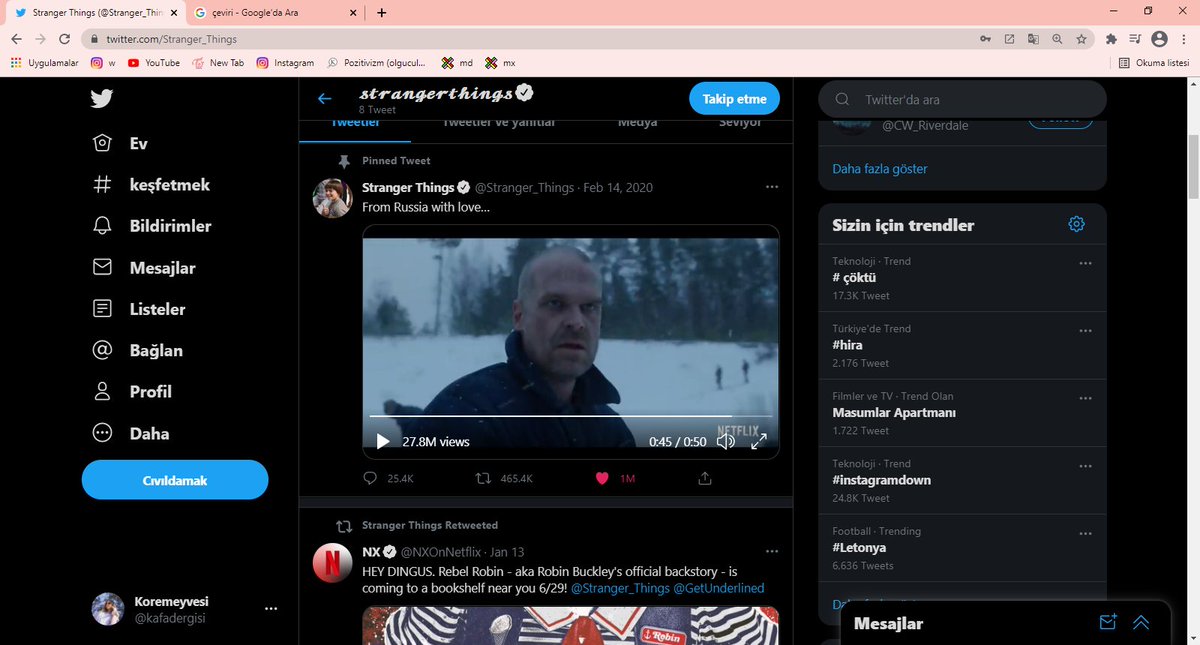1200x645 pixels.
Task: Open Chrome profile avatar
Action: tap(1159, 39)
